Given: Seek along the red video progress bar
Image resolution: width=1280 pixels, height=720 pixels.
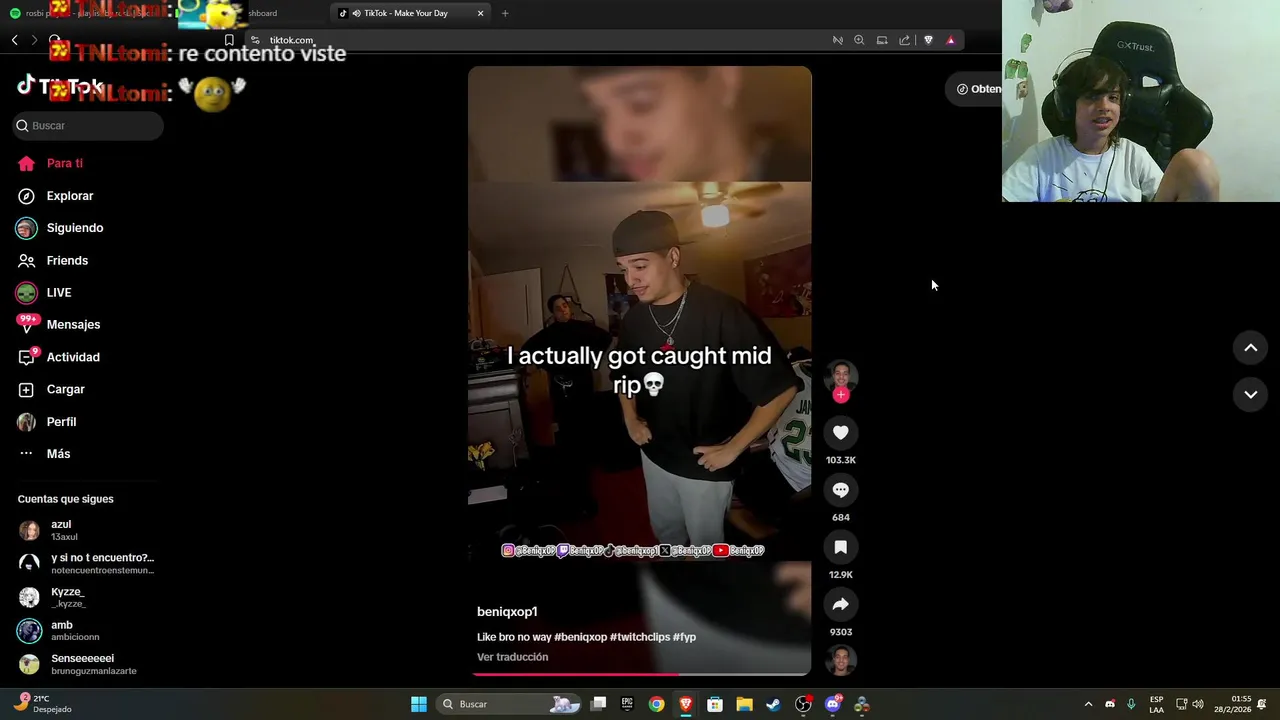Looking at the screenshot, I should click(639, 674).
